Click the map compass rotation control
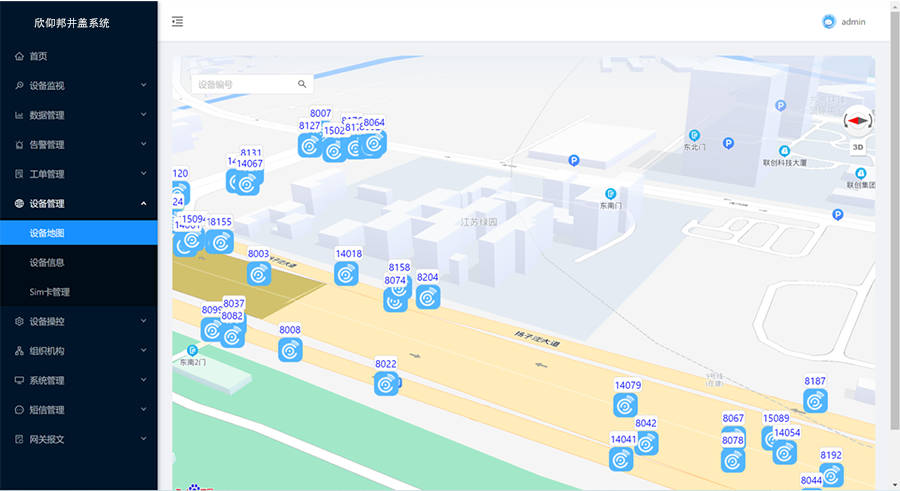 coord(858,119)
